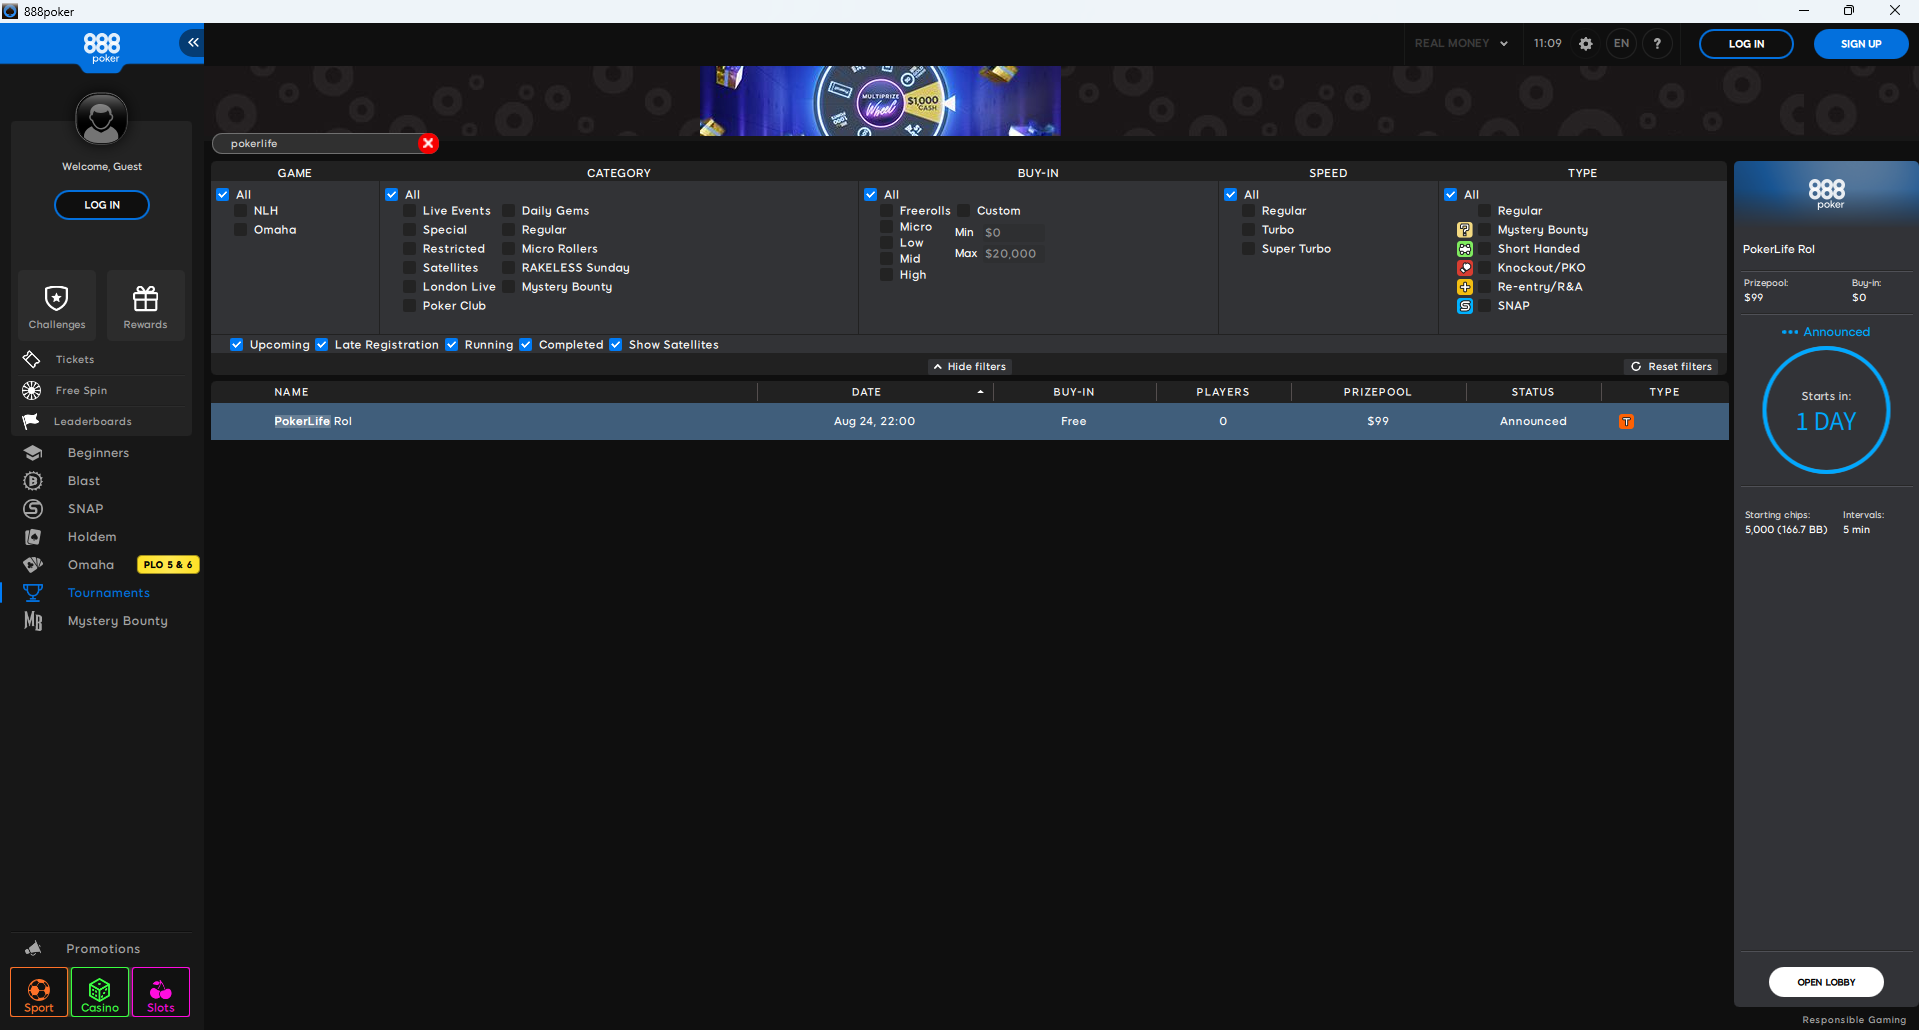Click the orange T type icon in PokerLife row

(1627, 422)
